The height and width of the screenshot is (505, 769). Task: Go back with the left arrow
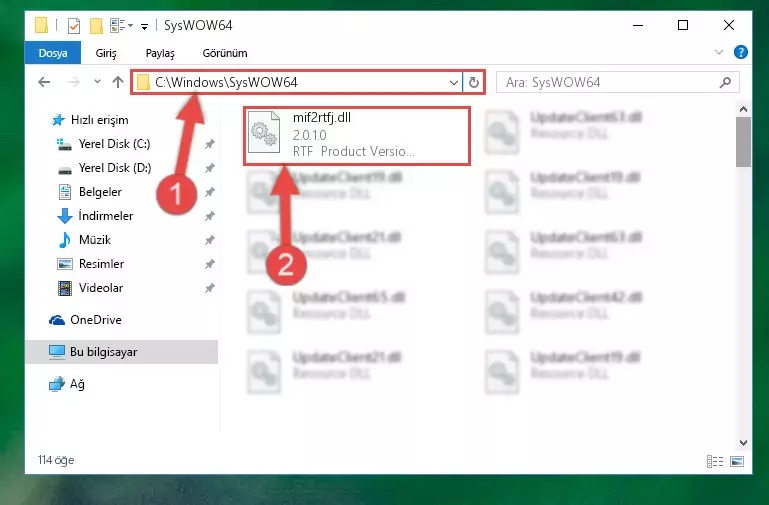(x=44, y=82)
